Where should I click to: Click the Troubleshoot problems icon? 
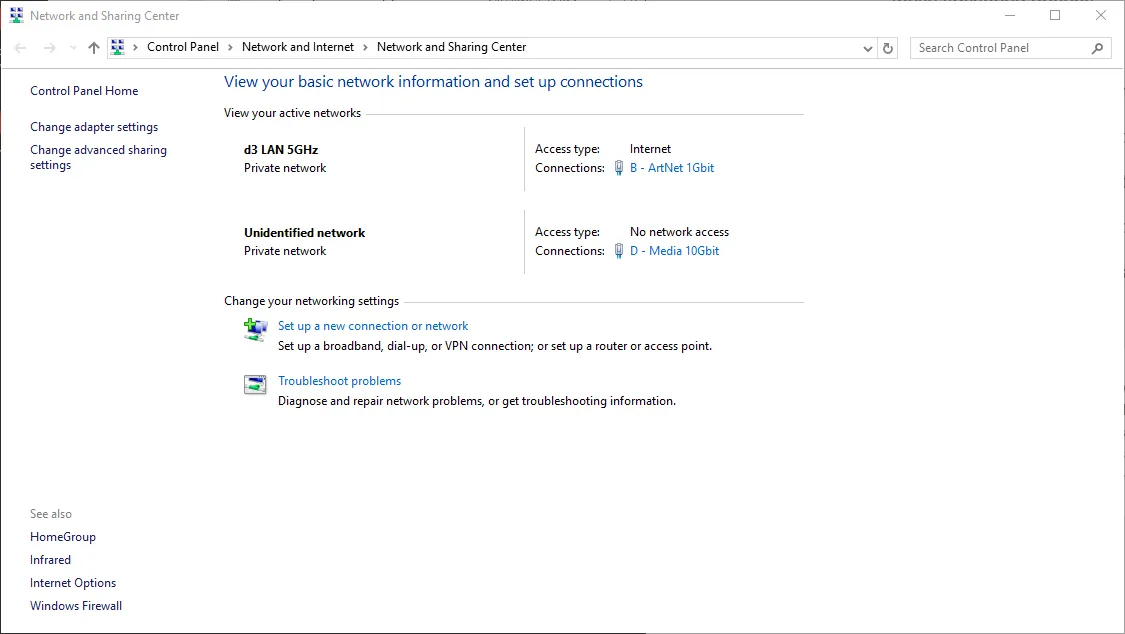(256, 385)
